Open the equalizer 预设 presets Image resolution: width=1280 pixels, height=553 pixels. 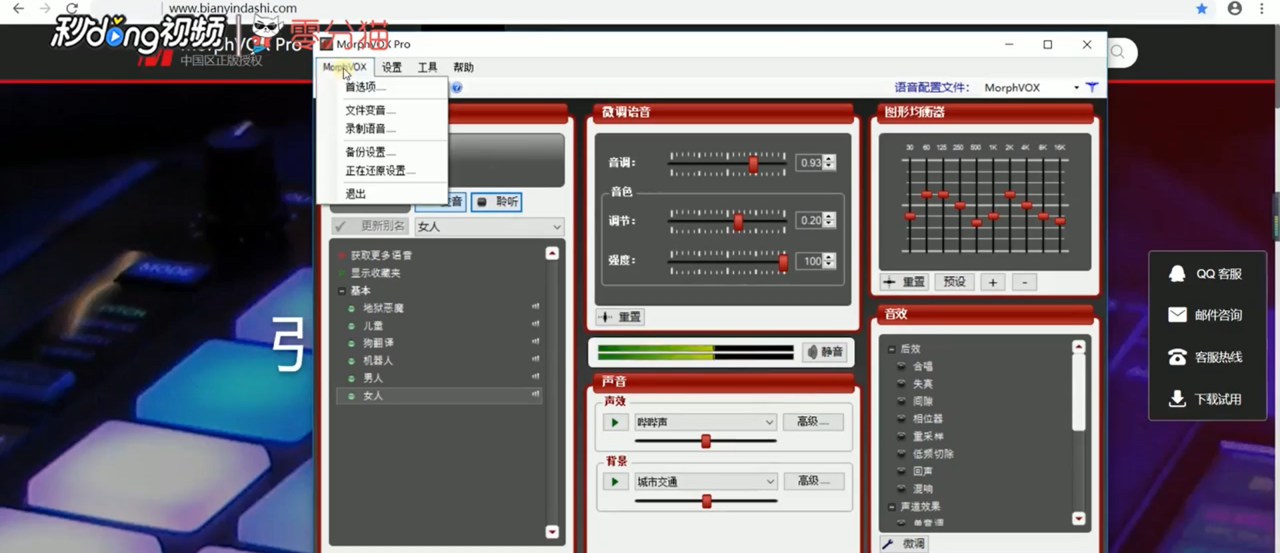point(955,282)
